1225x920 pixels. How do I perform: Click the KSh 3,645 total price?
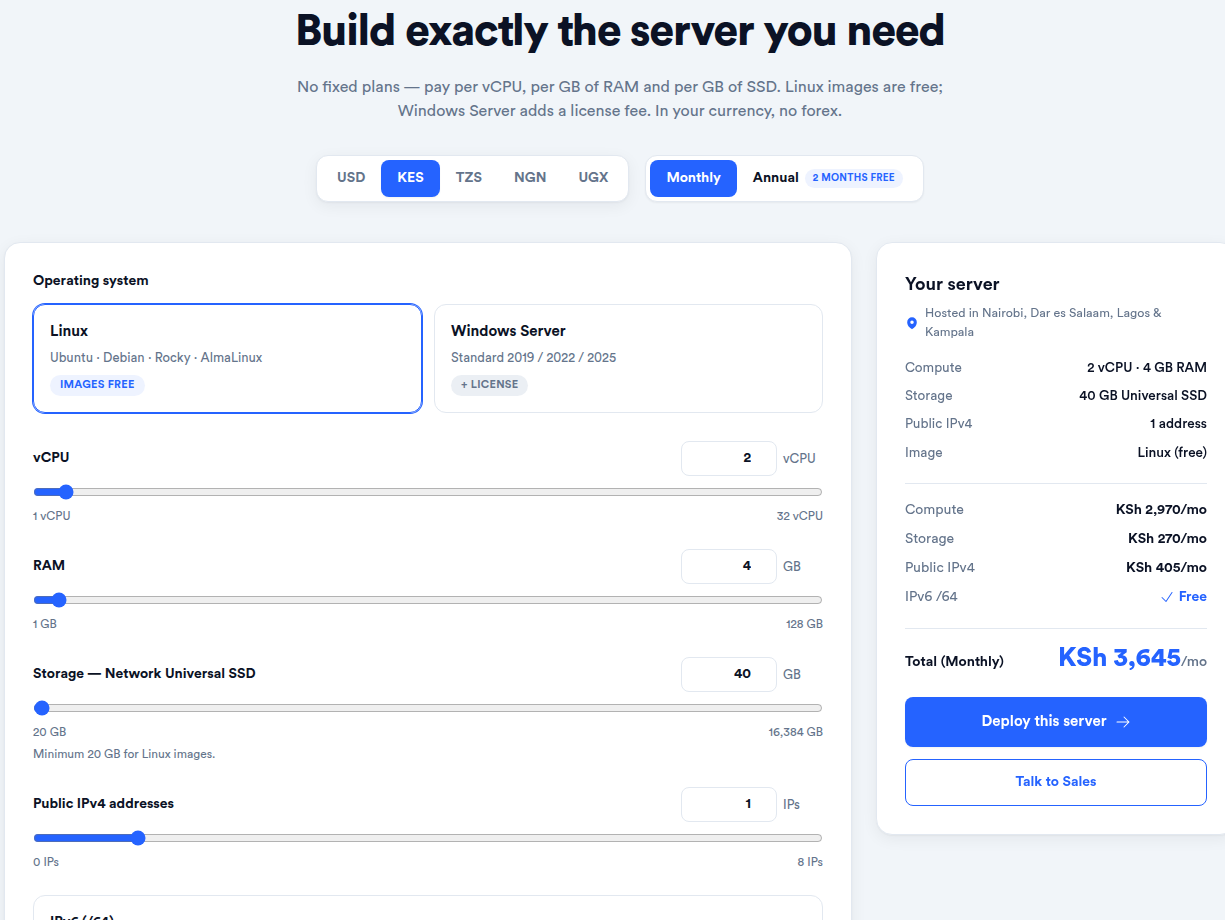click(x=1119, y=657)
